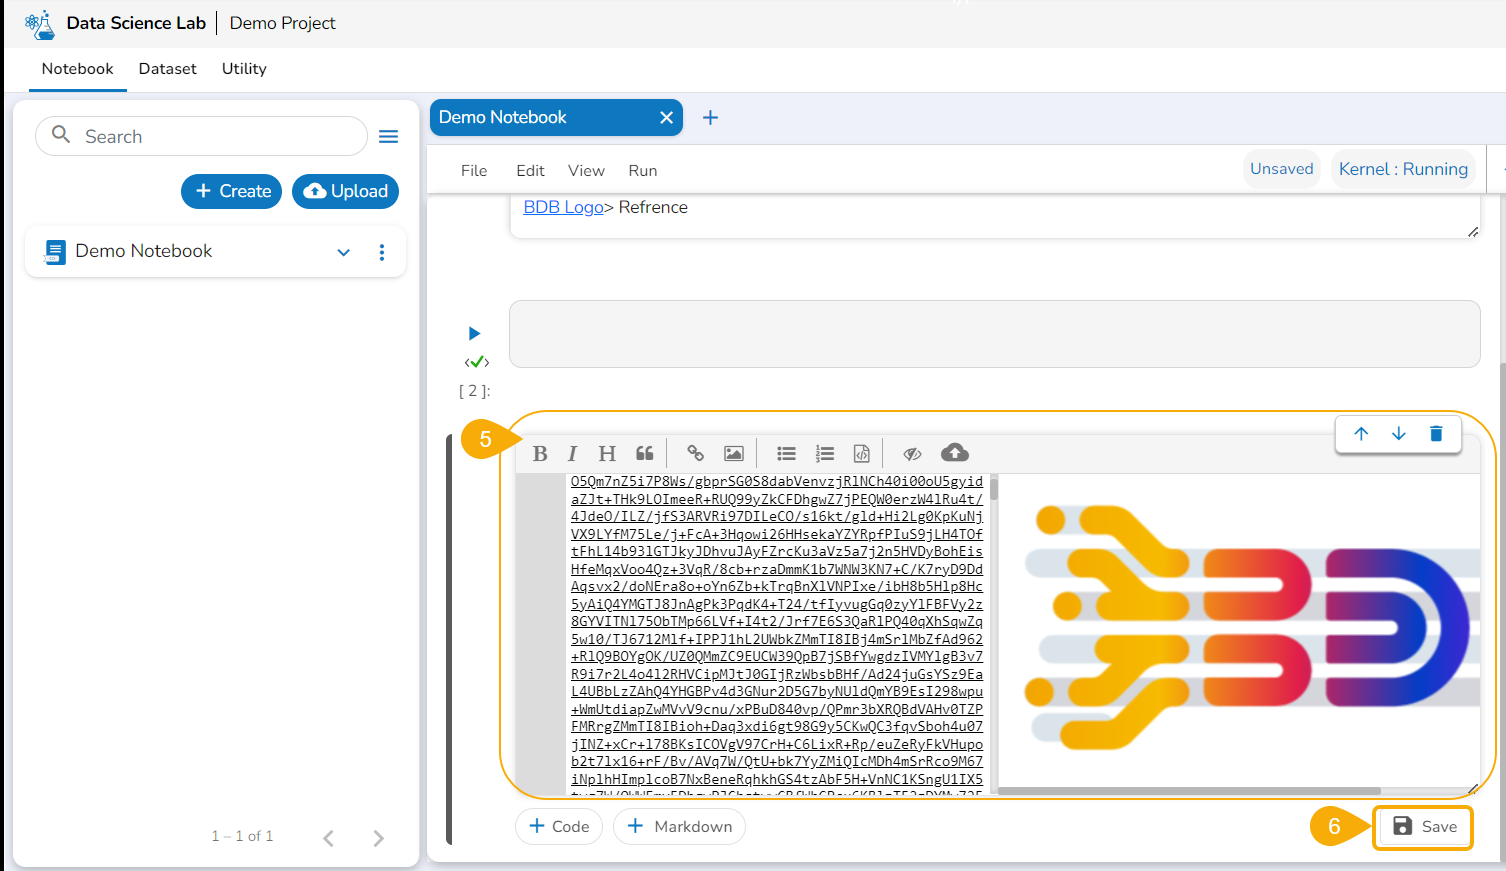Viewport: 1506px width, 871px height.
Task: Open the BDB Logo link
Action: pos(563,207)
